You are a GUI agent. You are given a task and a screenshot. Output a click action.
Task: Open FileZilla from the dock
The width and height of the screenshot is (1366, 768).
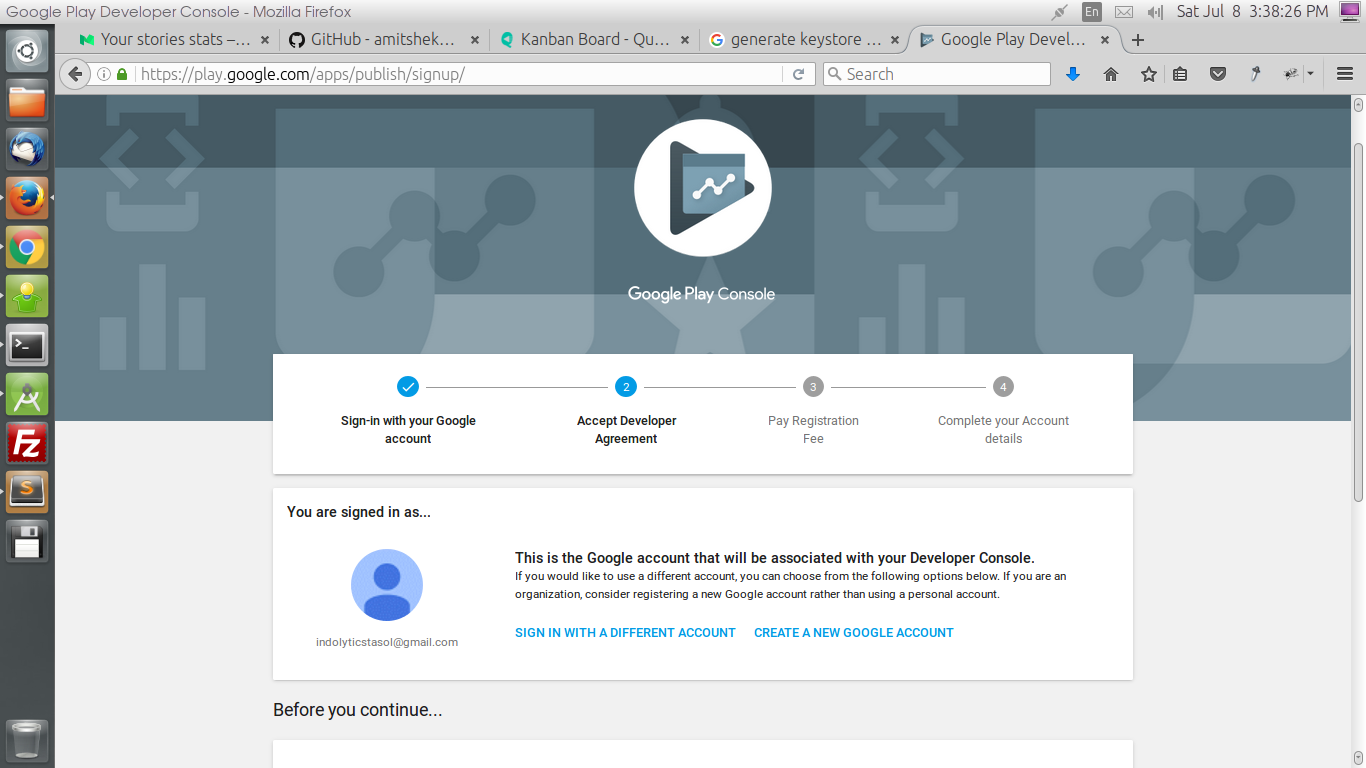tap(27, 443)
